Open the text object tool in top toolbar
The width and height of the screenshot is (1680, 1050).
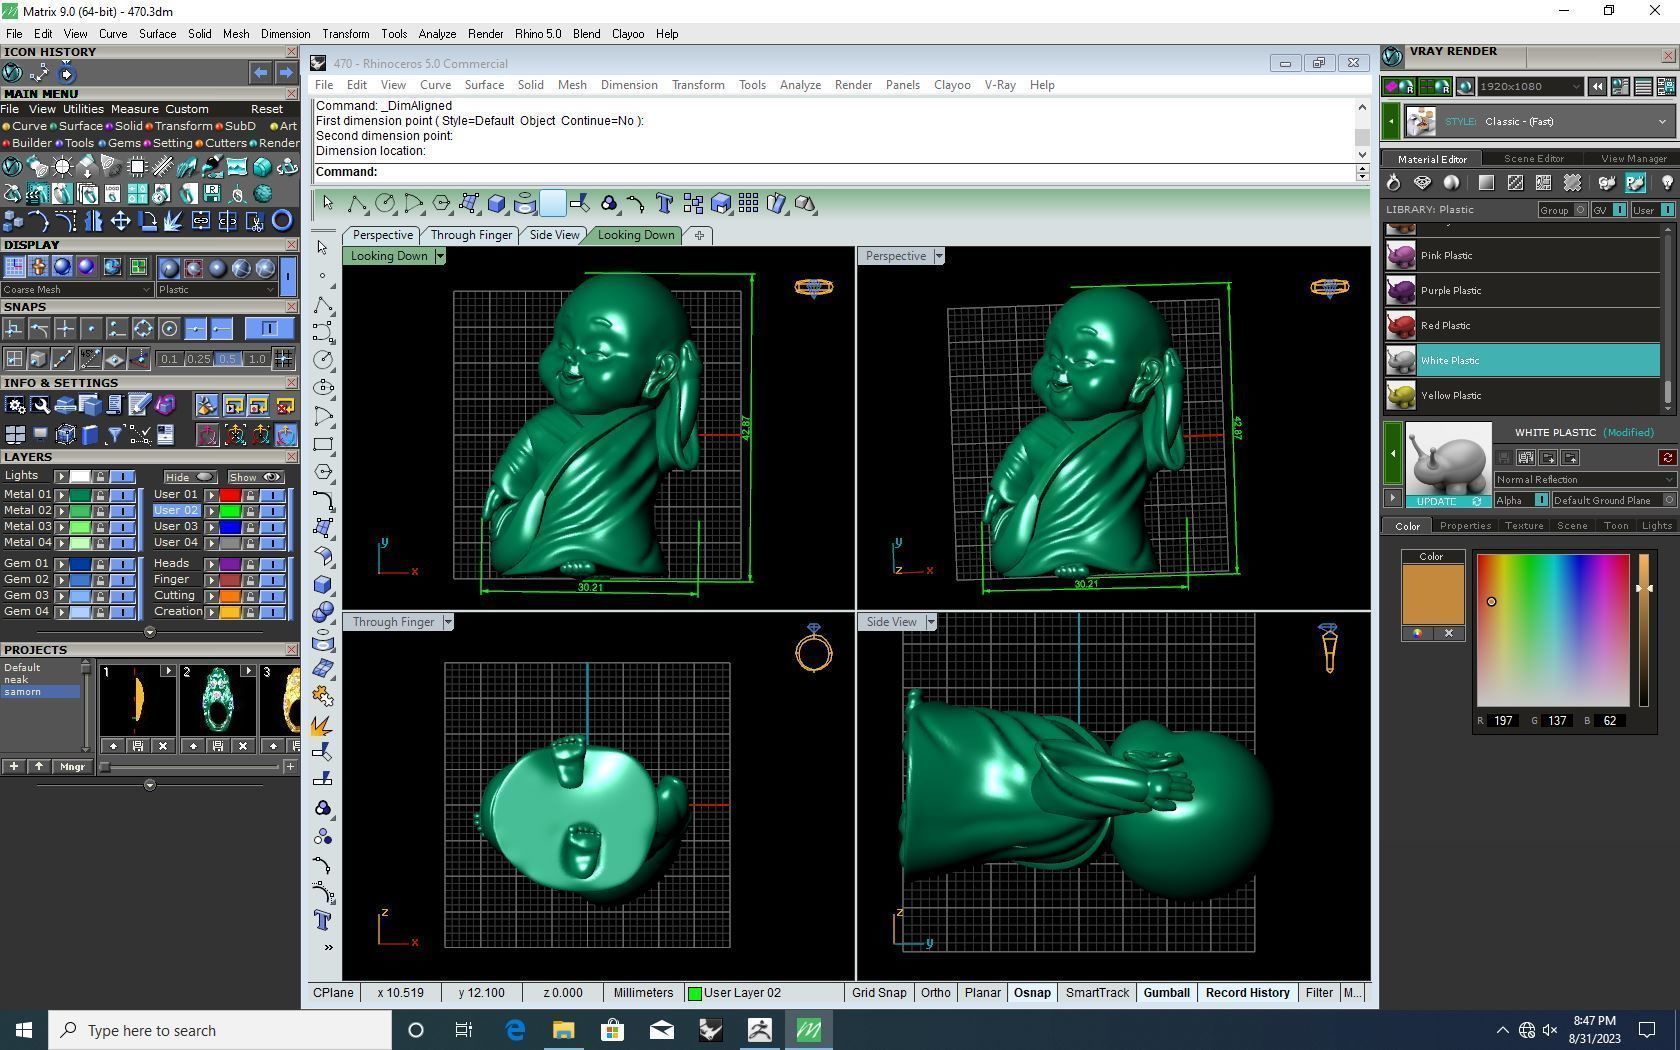pyautogui.click(x=664, y=204)
